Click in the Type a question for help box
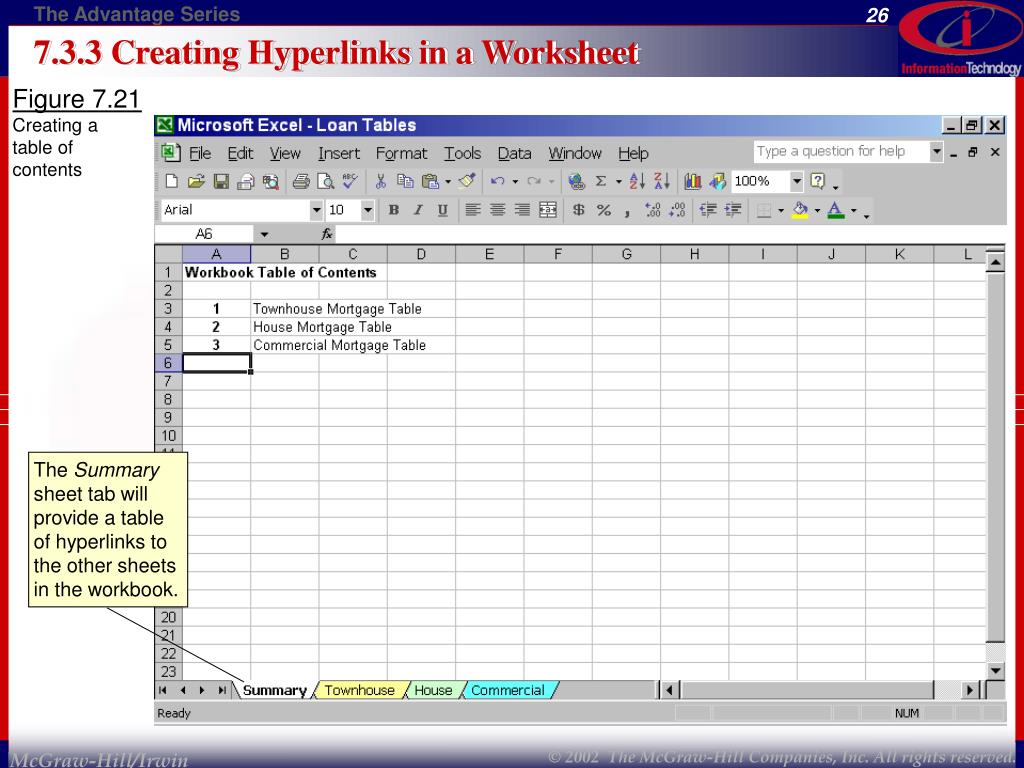1024x768 pixels. (841, 152)
